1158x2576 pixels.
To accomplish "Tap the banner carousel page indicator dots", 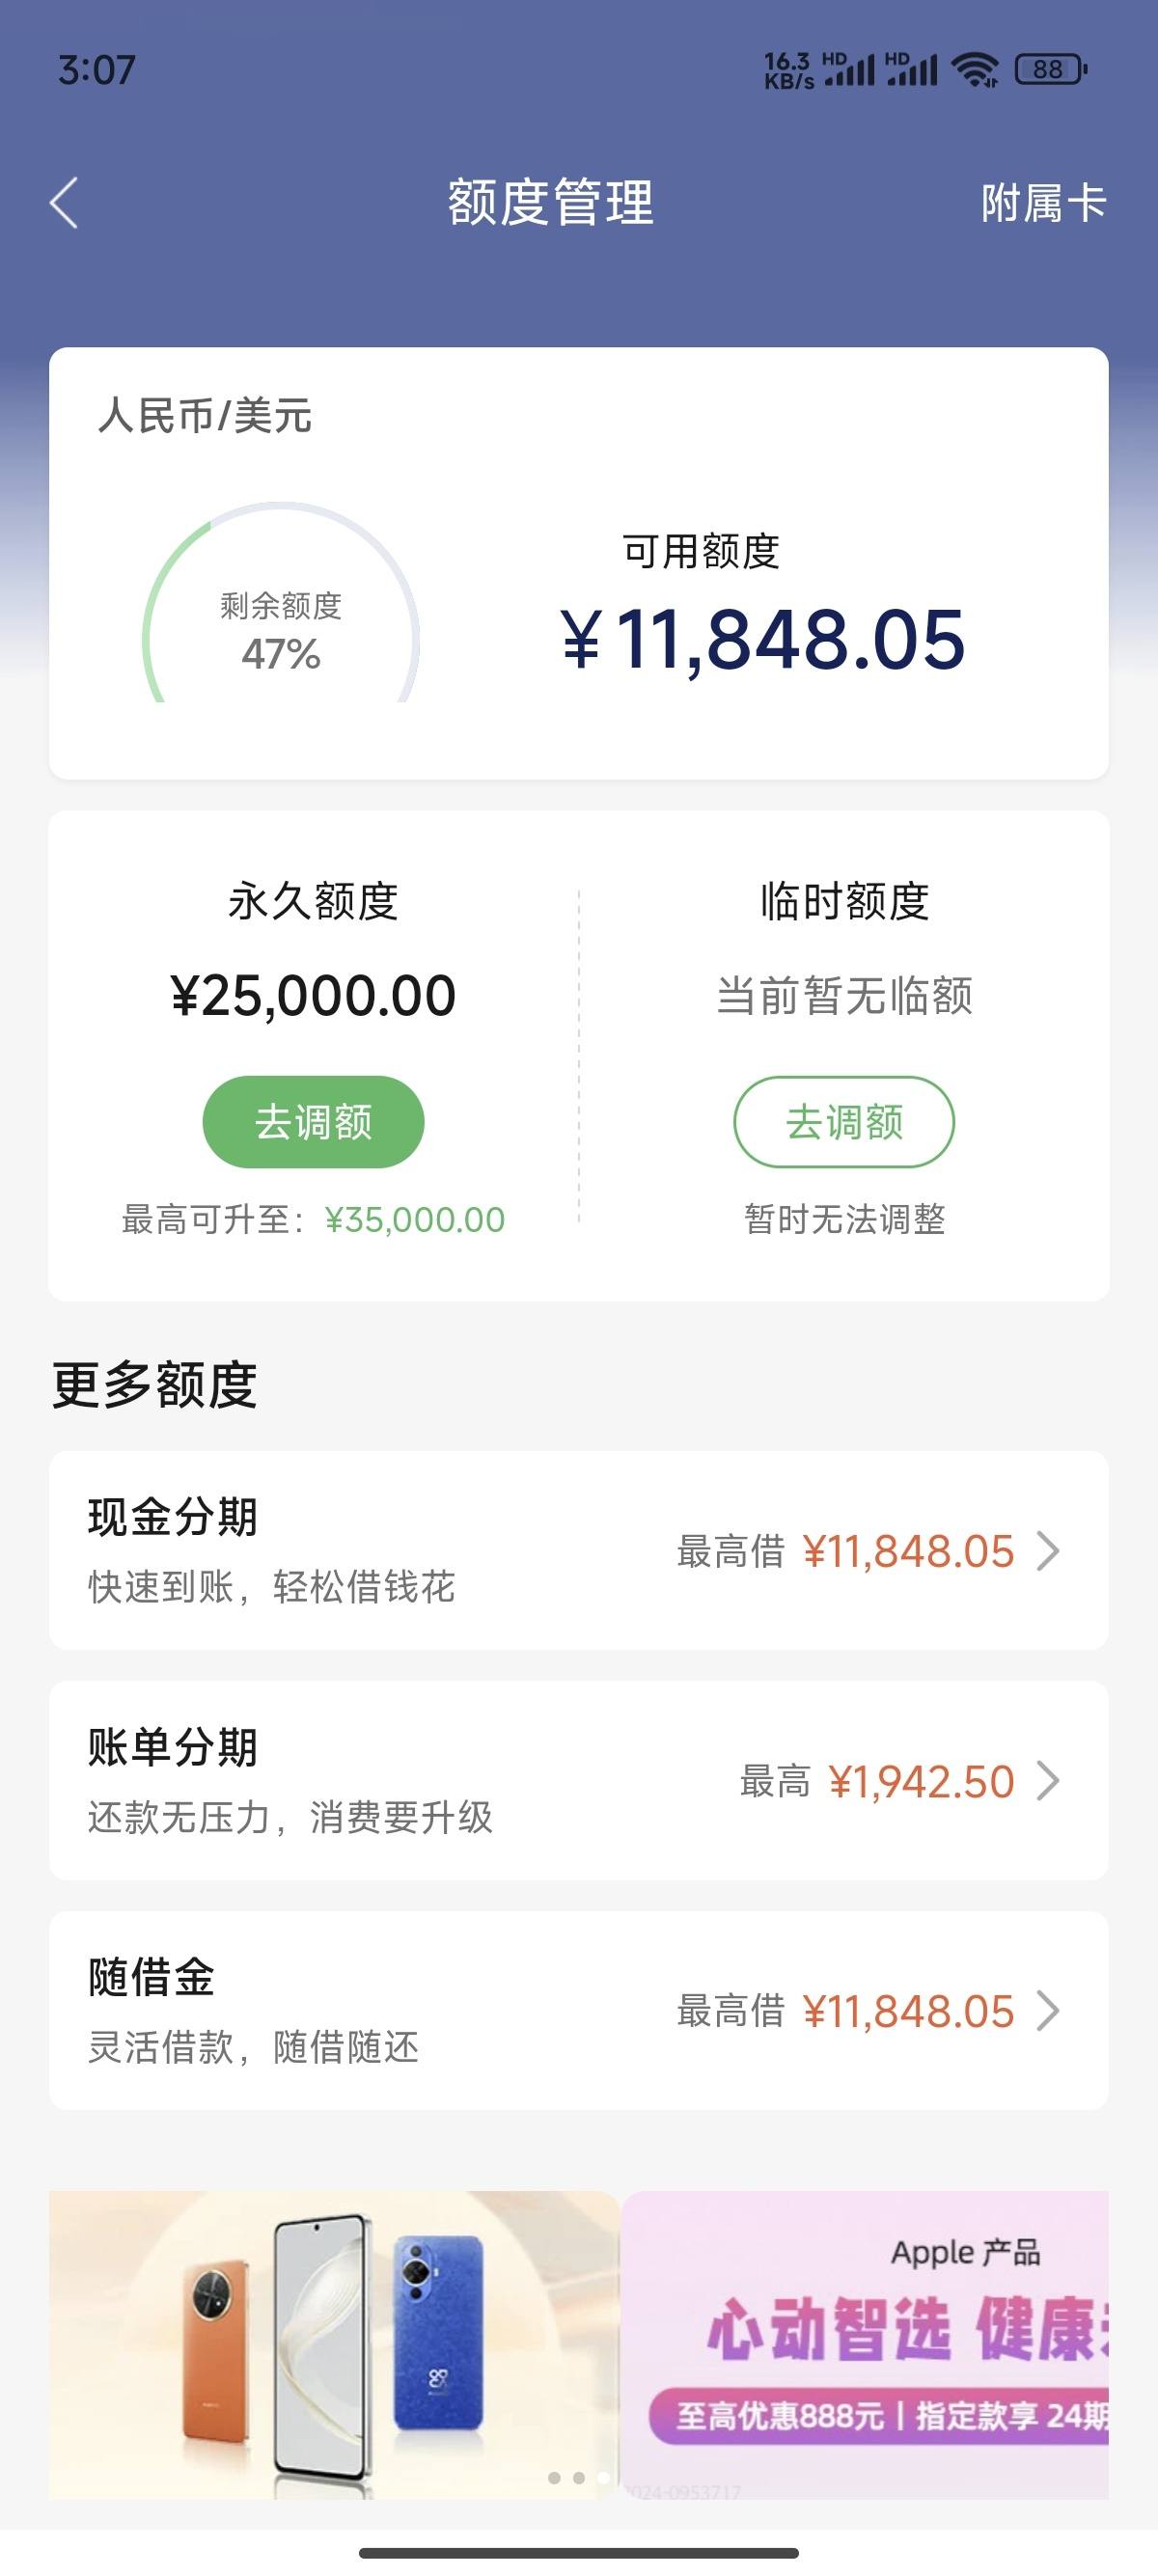I will click(579, 2477).
